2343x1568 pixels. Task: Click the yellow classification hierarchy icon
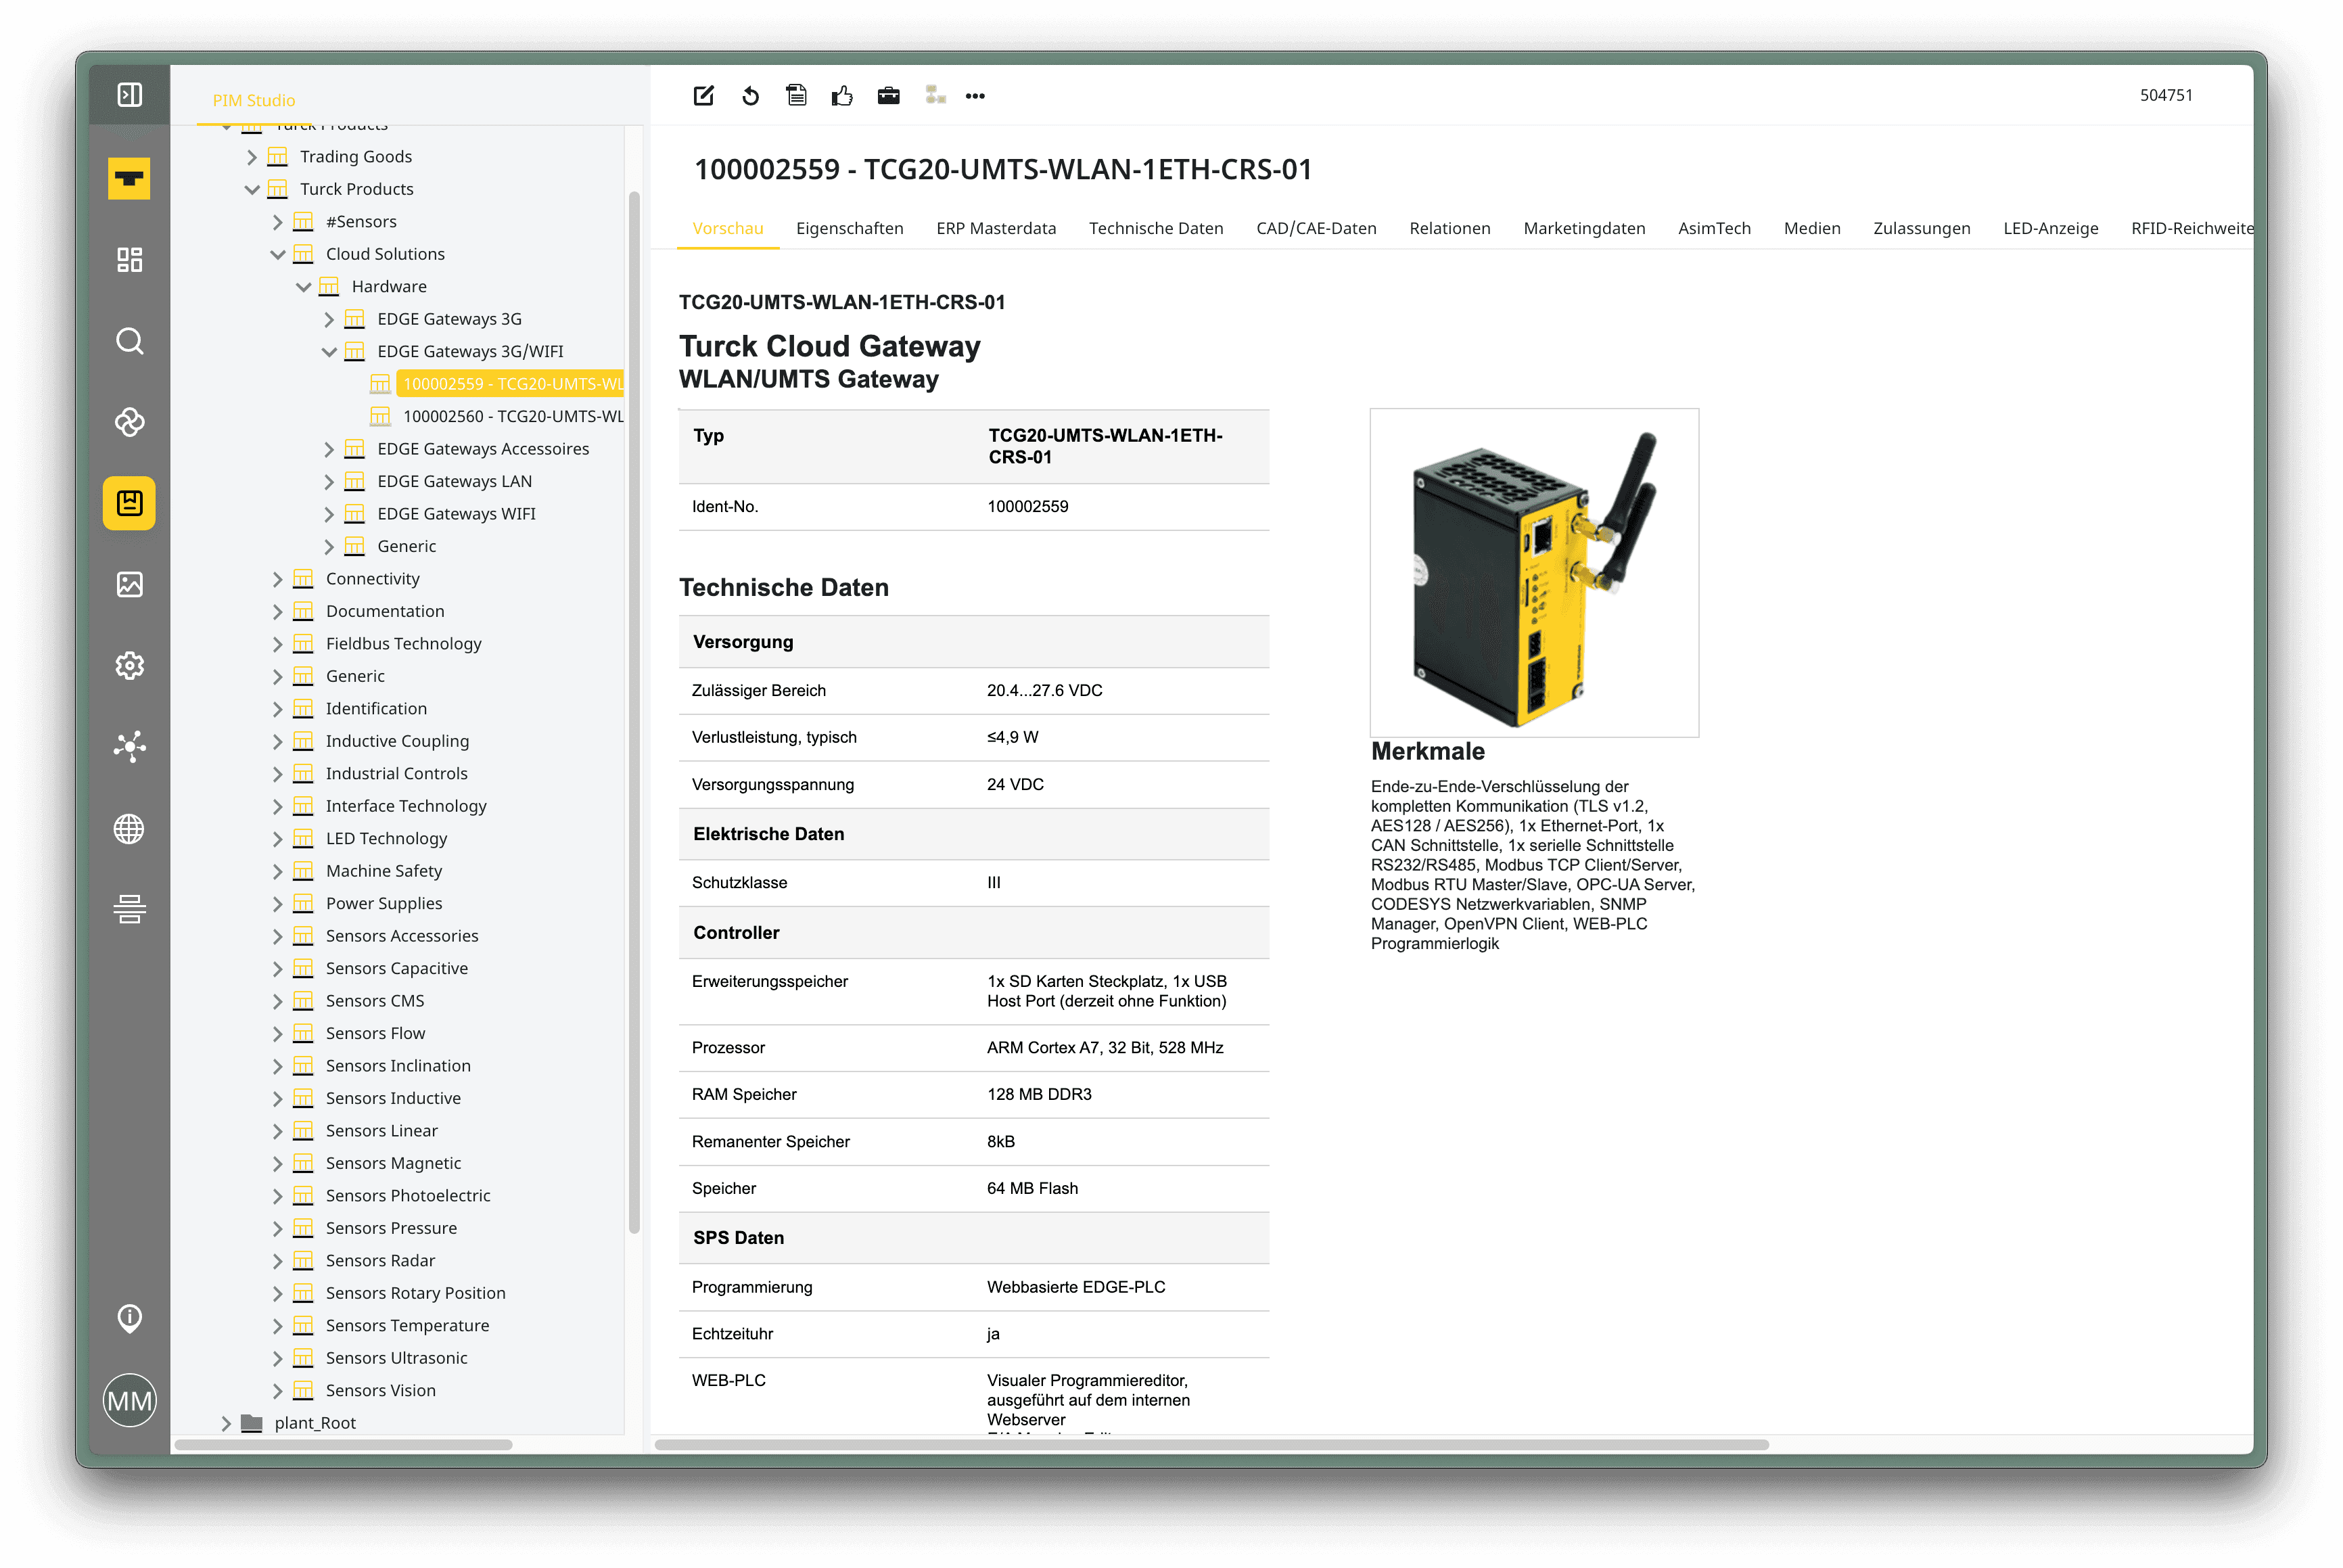(934, 95)
